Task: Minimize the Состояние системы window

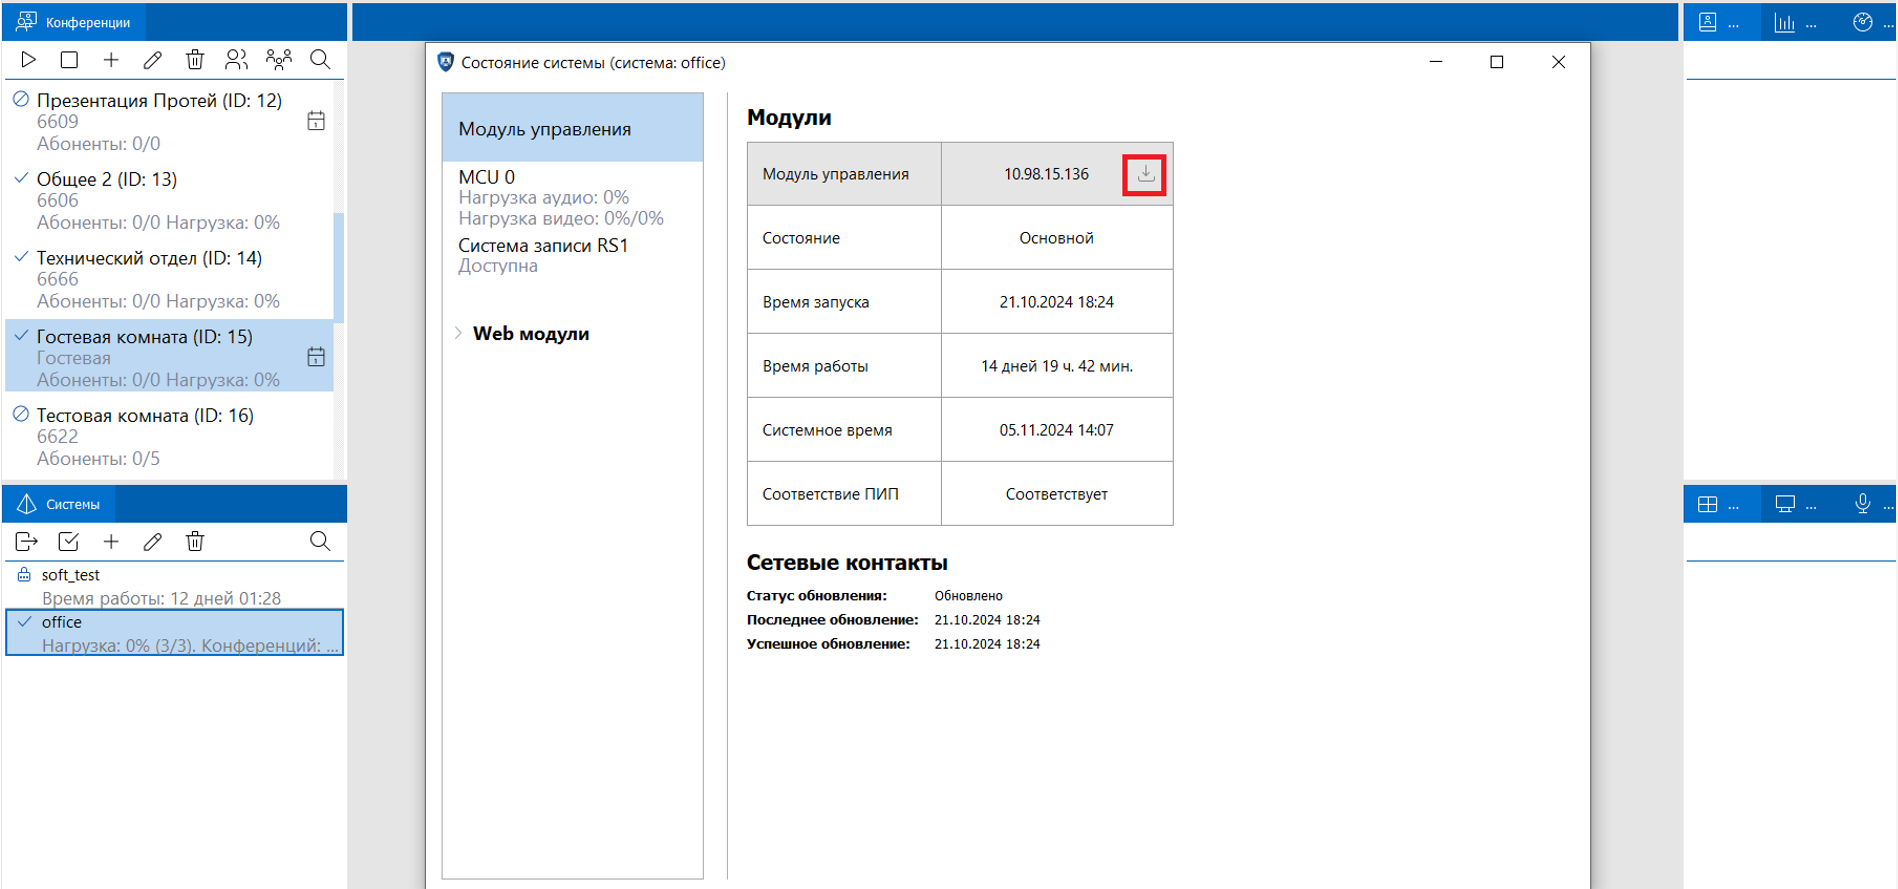Action: 1436,62
